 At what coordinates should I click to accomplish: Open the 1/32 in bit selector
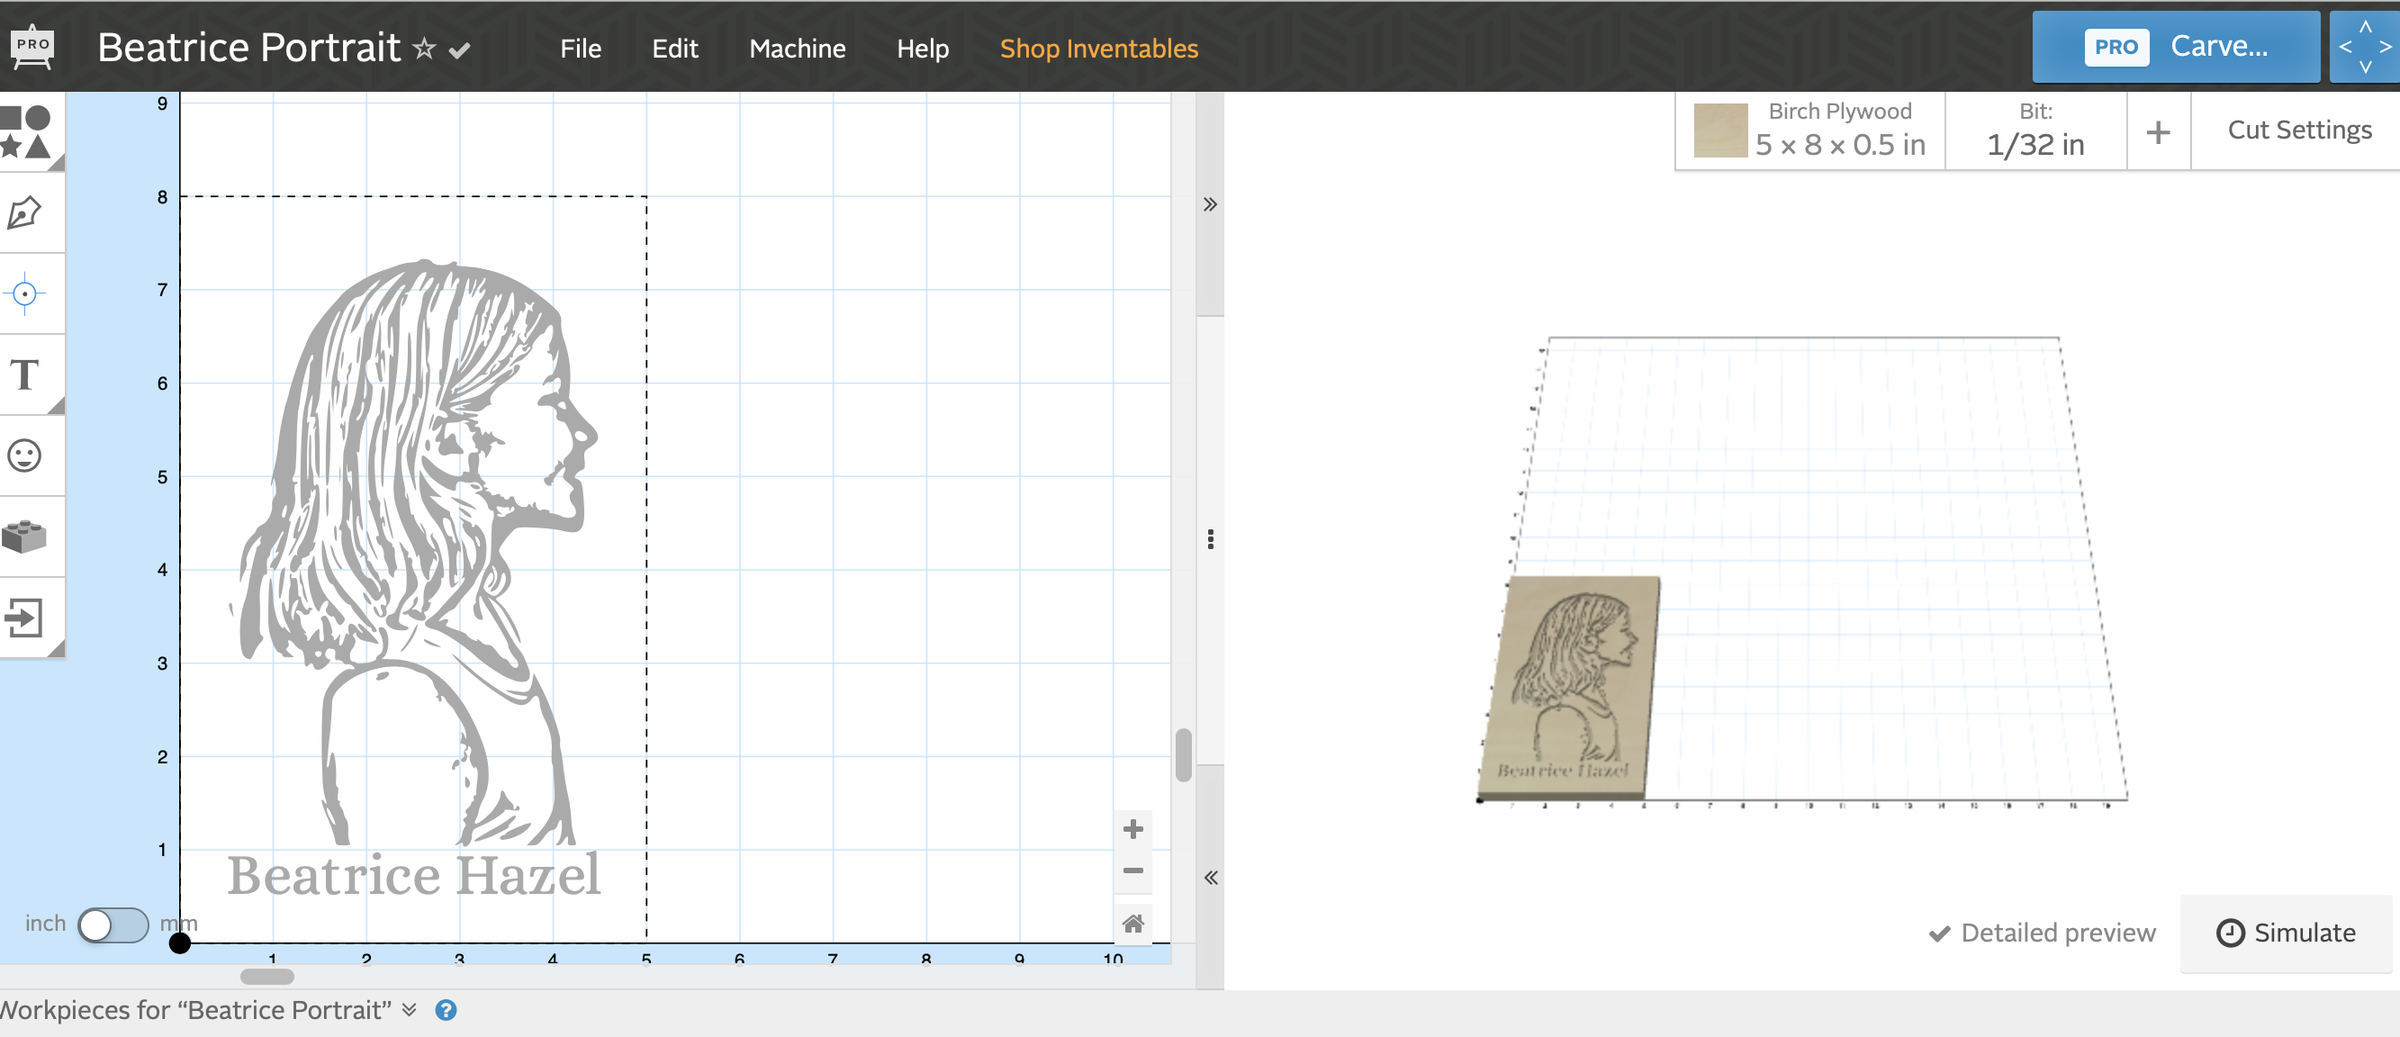pos(2036,131)
